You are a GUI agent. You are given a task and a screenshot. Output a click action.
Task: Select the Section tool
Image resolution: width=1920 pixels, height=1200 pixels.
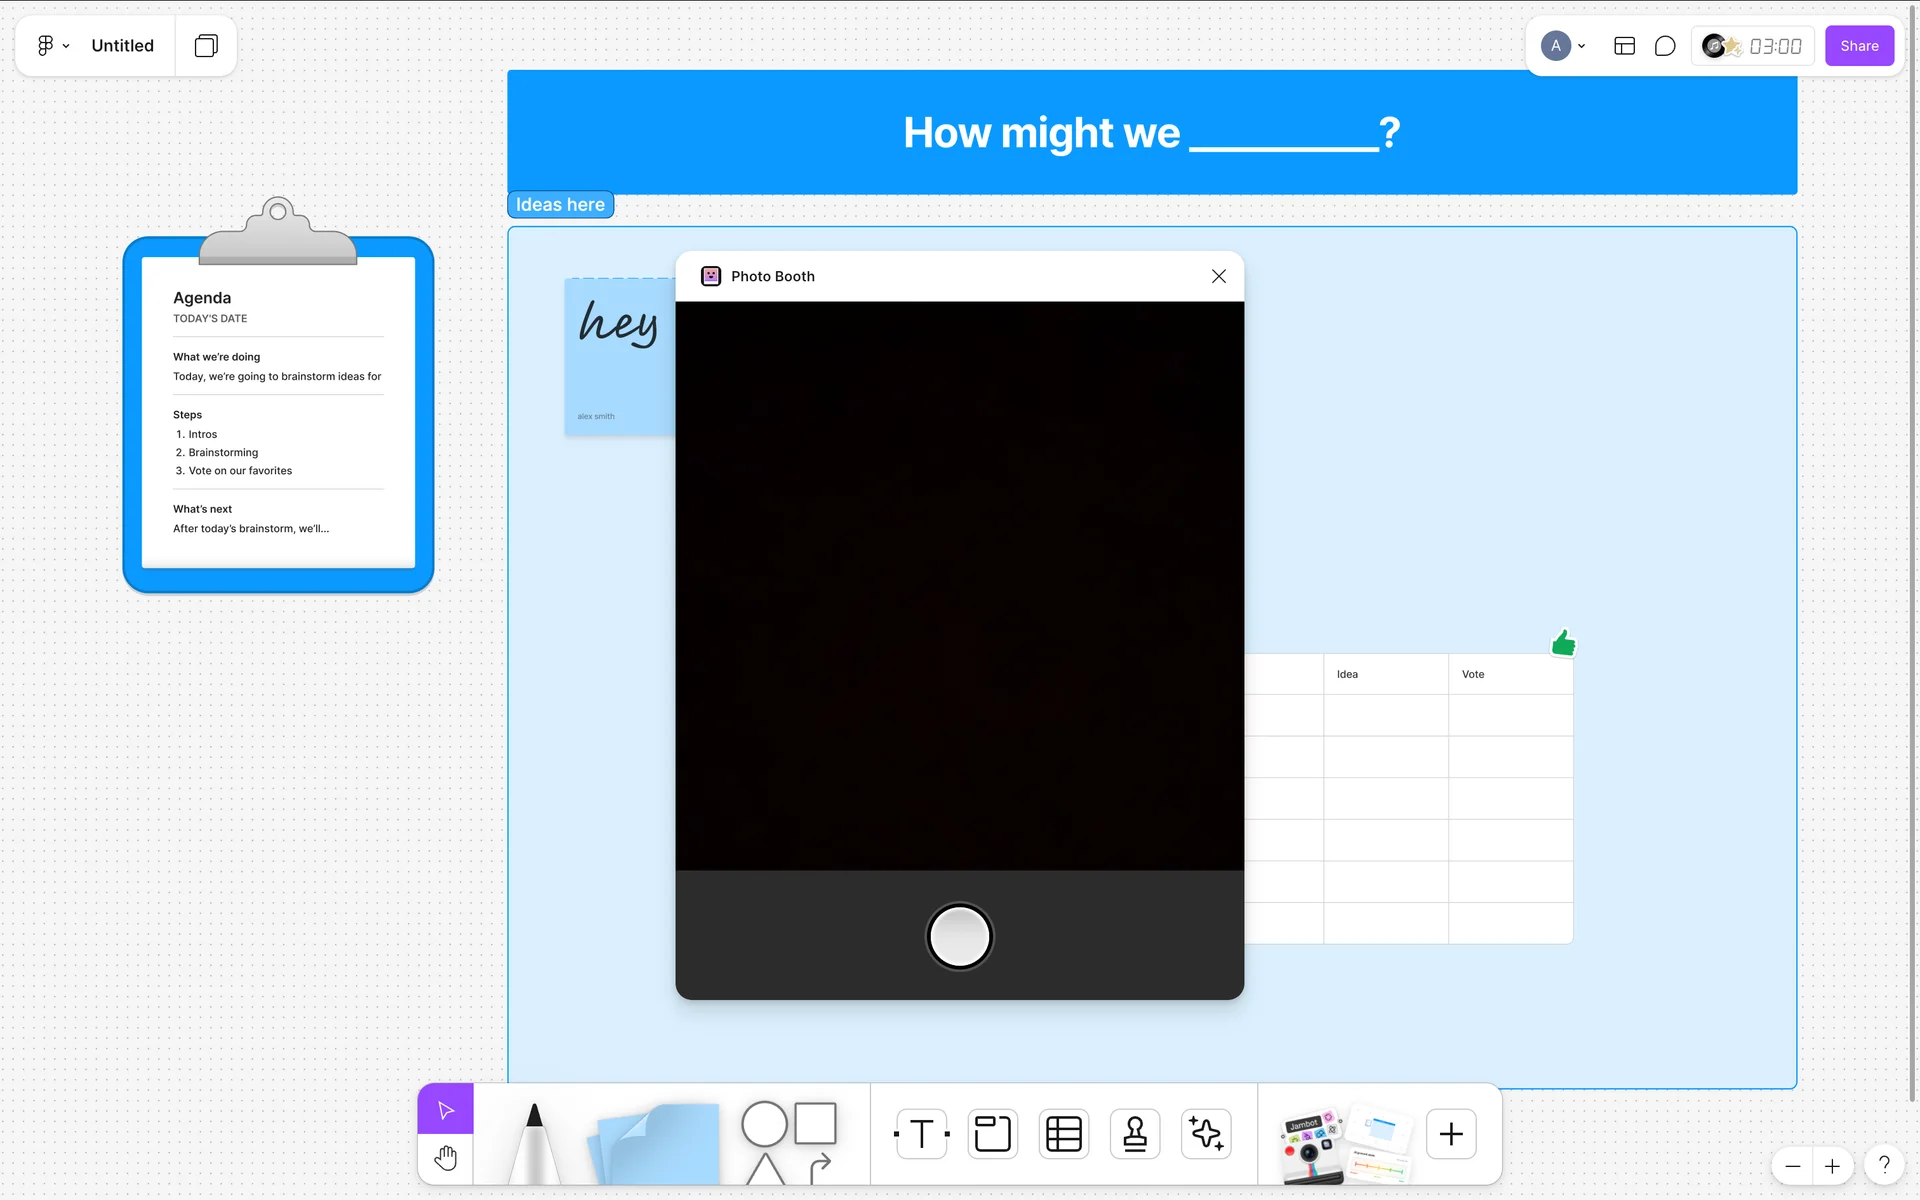click(x=992, y=1134)
